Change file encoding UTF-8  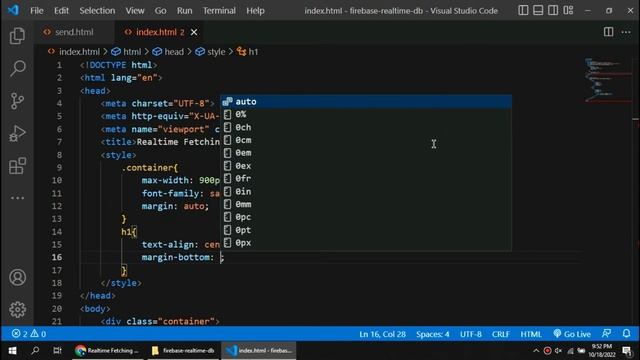[x=471, y=334]
